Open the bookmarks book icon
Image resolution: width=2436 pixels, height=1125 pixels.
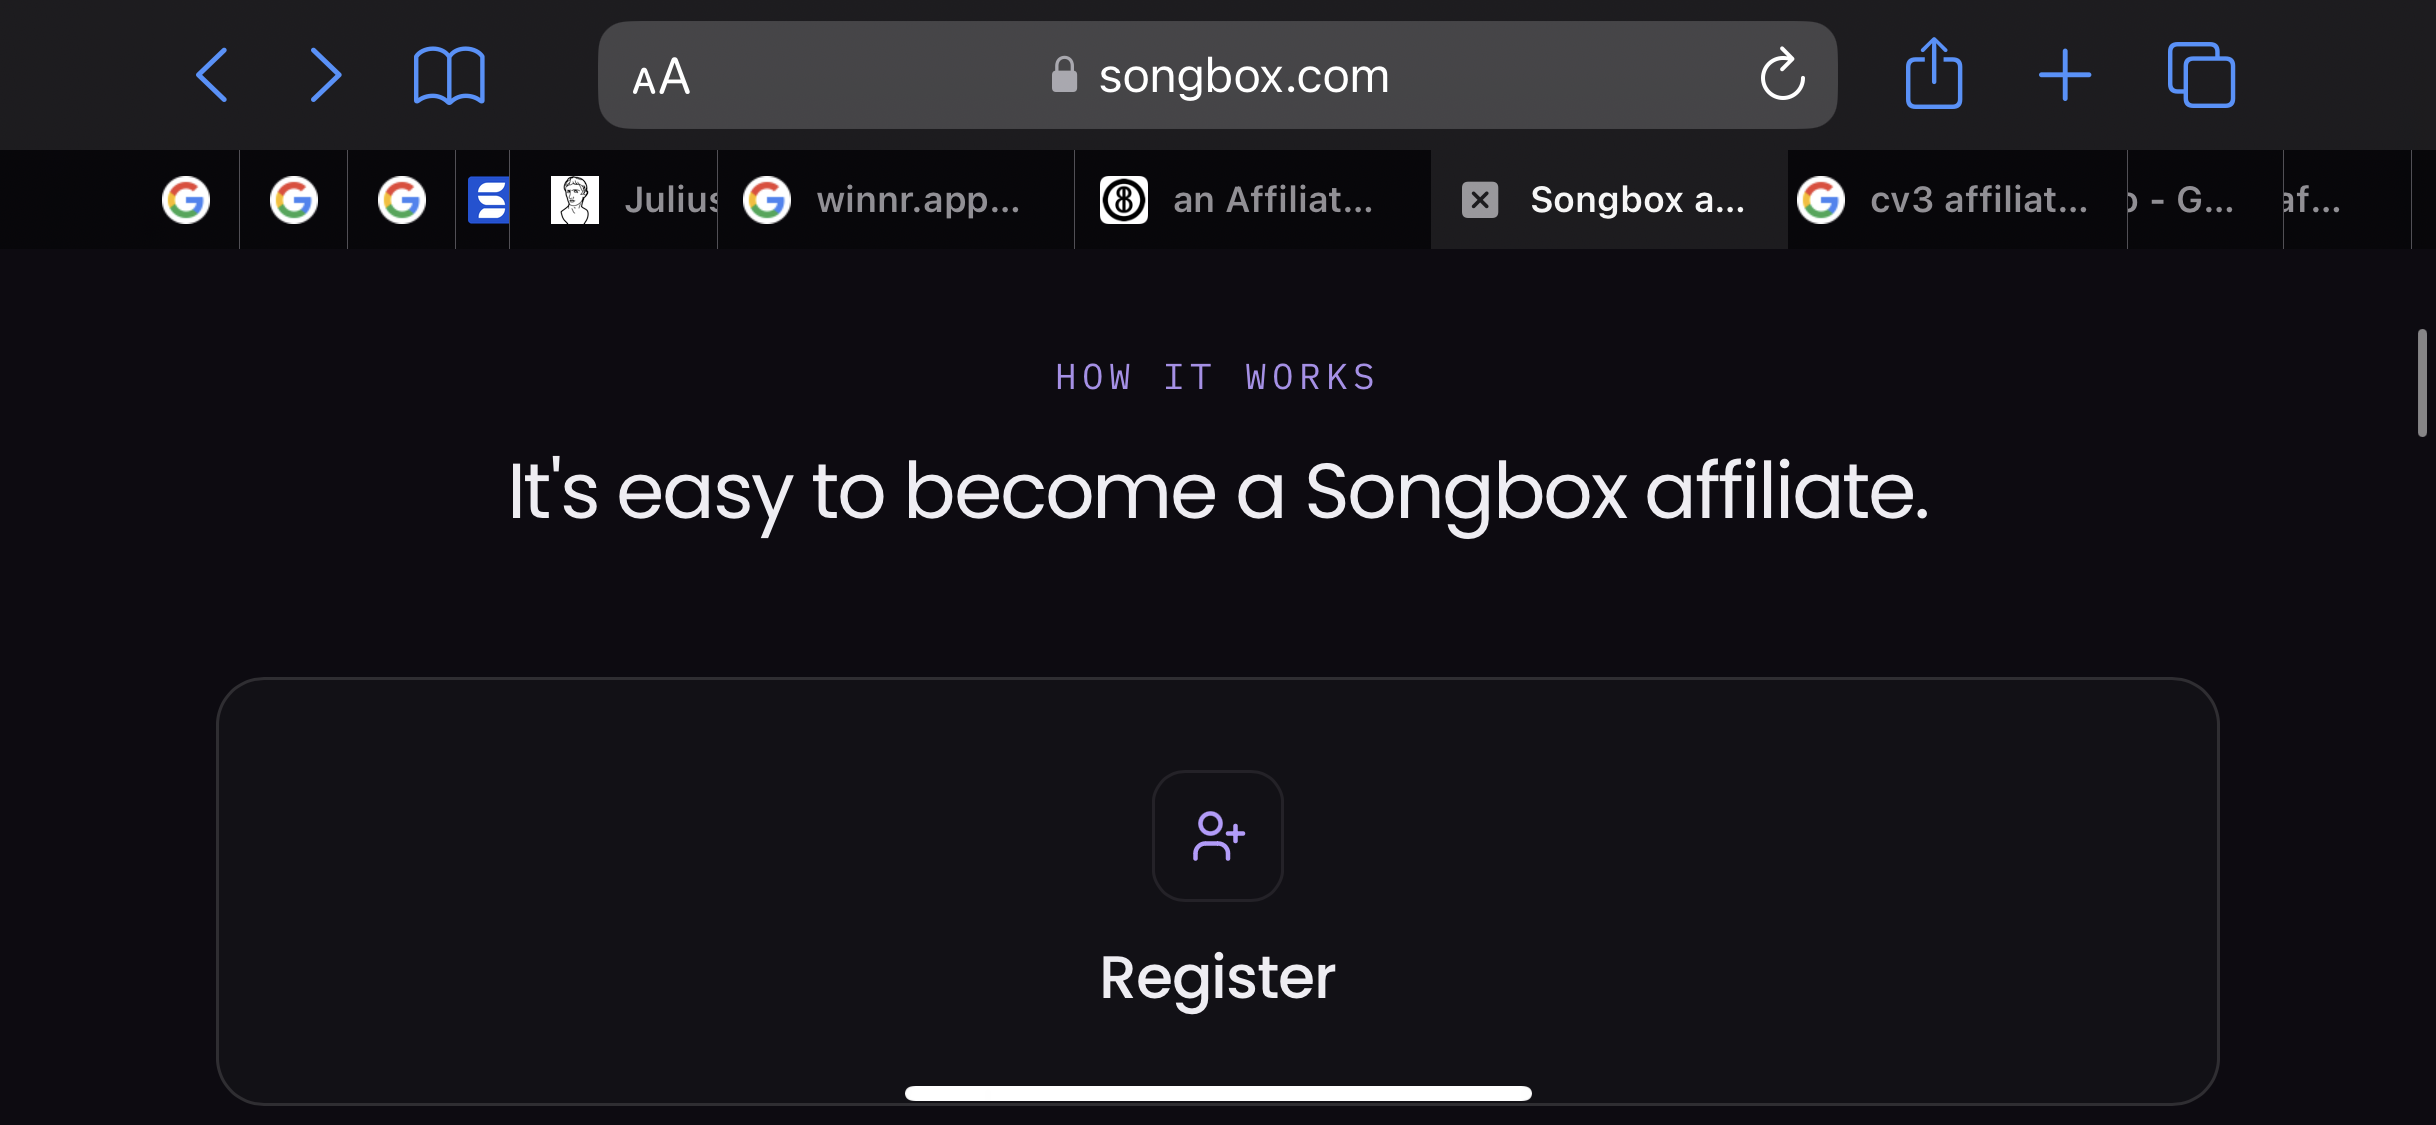point(449,75)
